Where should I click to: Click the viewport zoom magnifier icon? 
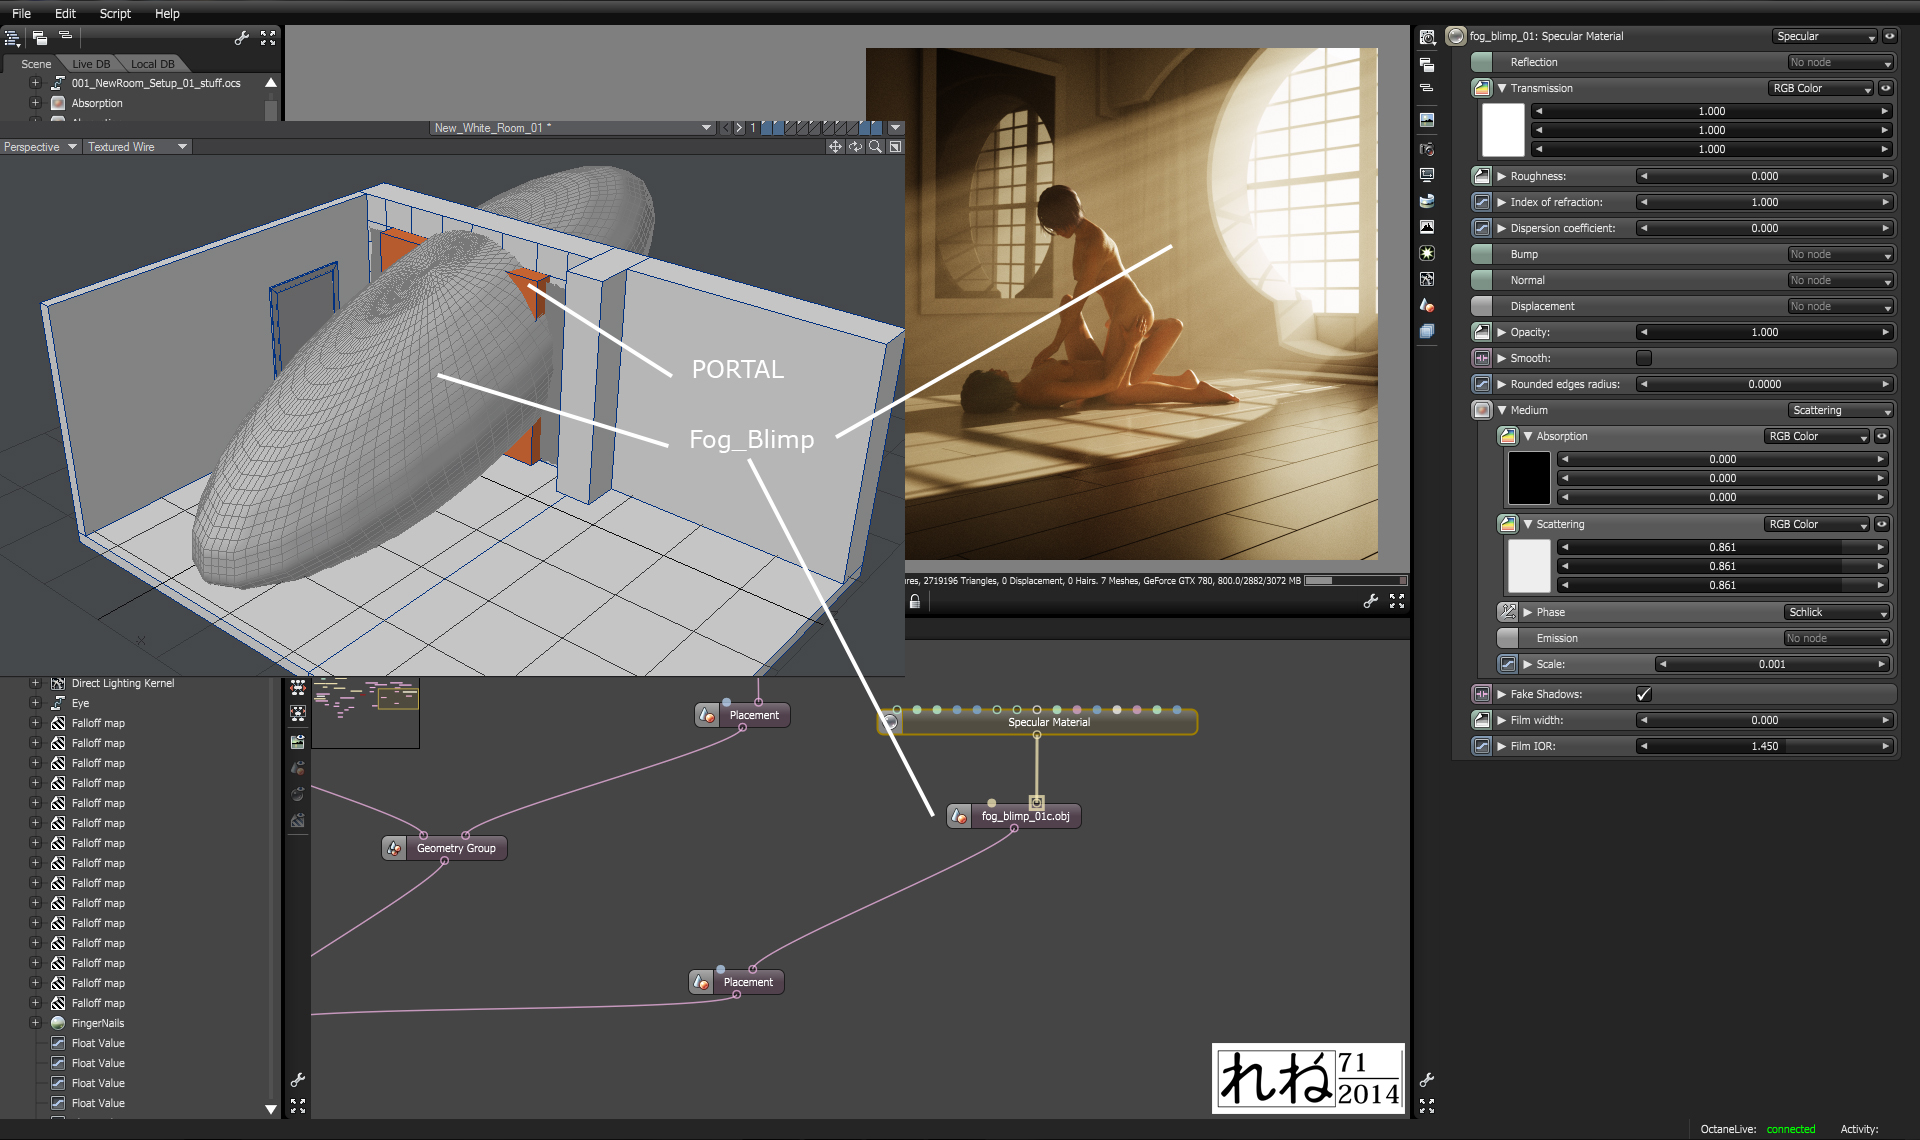click(x=875, y=147)
